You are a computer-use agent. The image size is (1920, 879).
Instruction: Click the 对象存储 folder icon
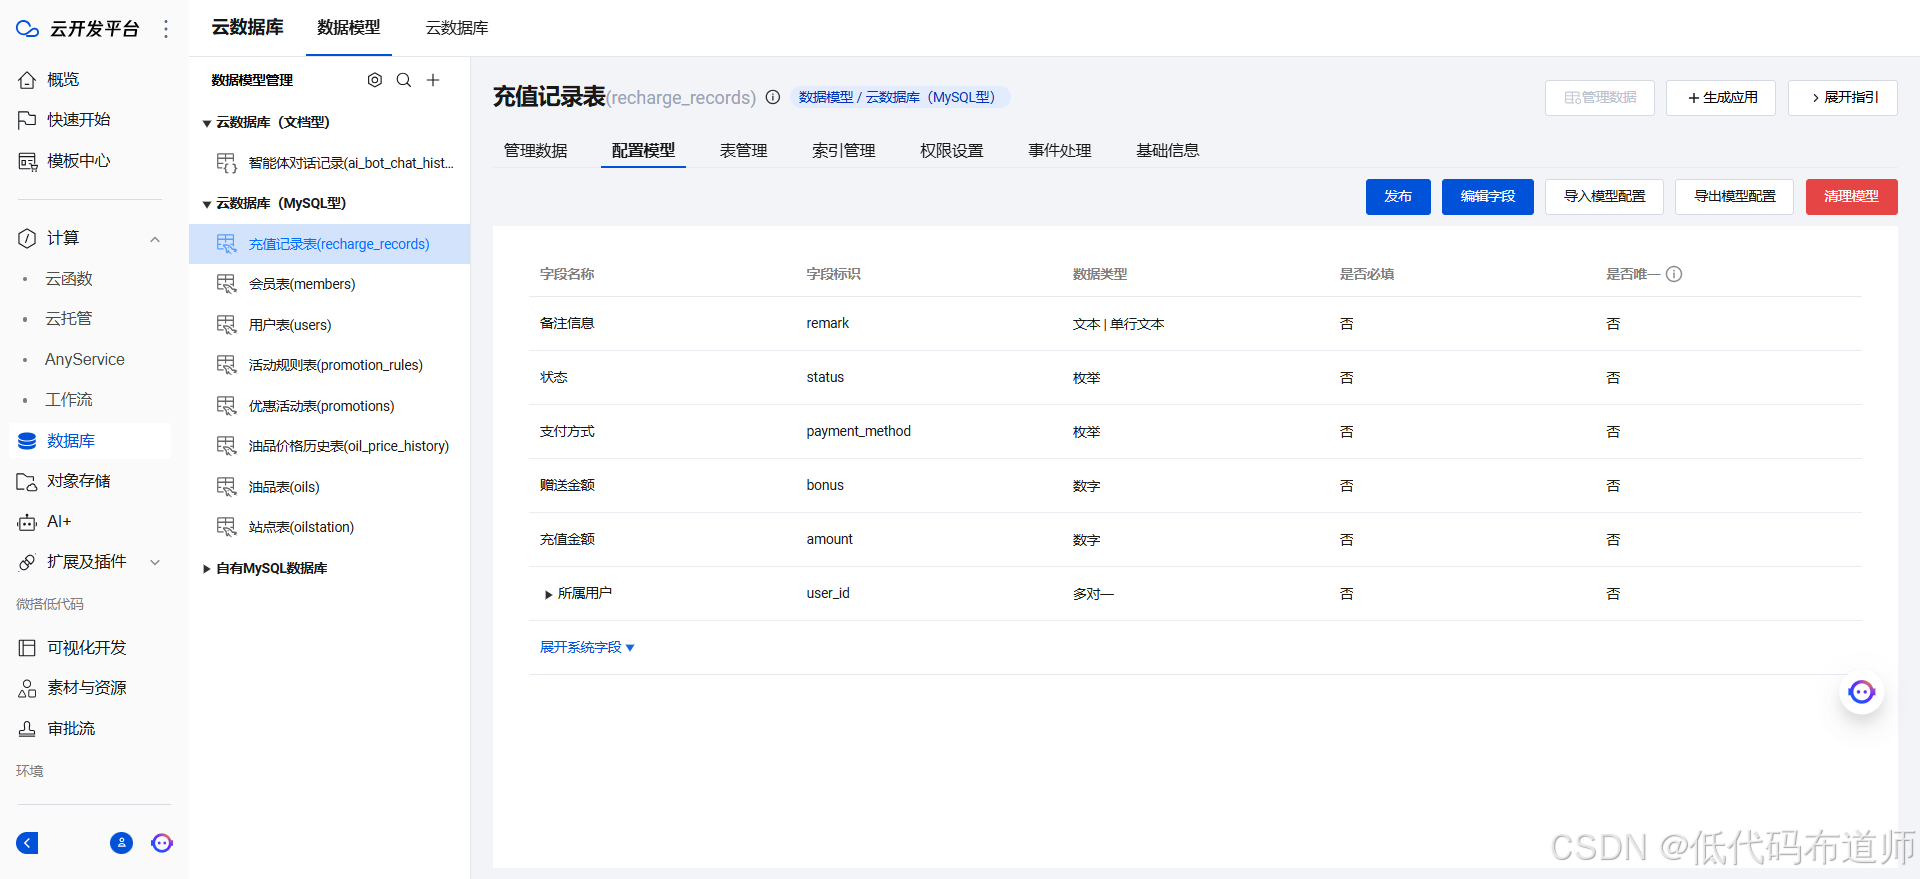click(x=27, y=482)
